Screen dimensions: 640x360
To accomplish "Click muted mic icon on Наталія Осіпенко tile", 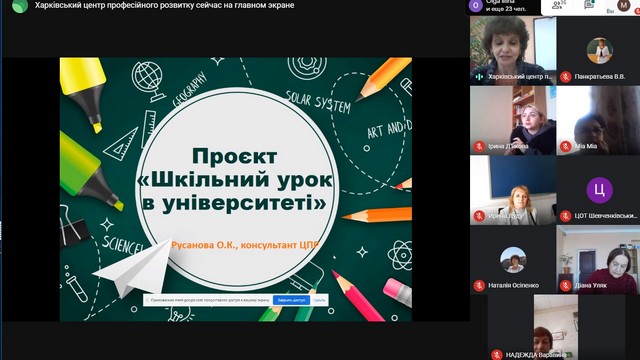I will (479, 285).
